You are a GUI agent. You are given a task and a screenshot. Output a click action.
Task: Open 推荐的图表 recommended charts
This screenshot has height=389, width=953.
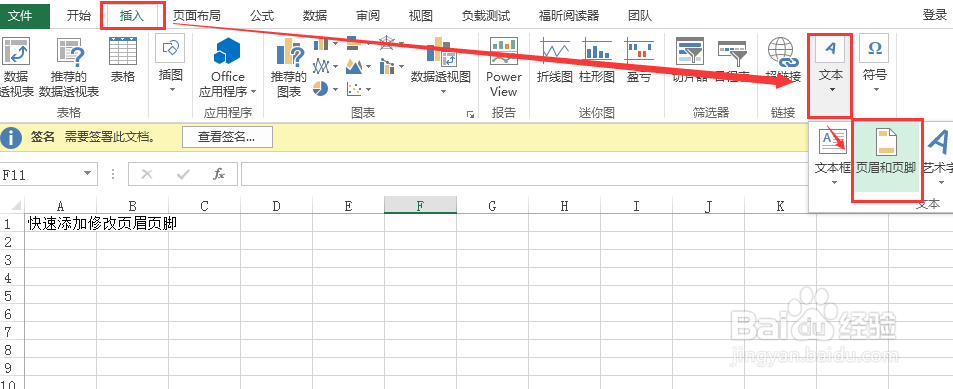click(289, 67)
